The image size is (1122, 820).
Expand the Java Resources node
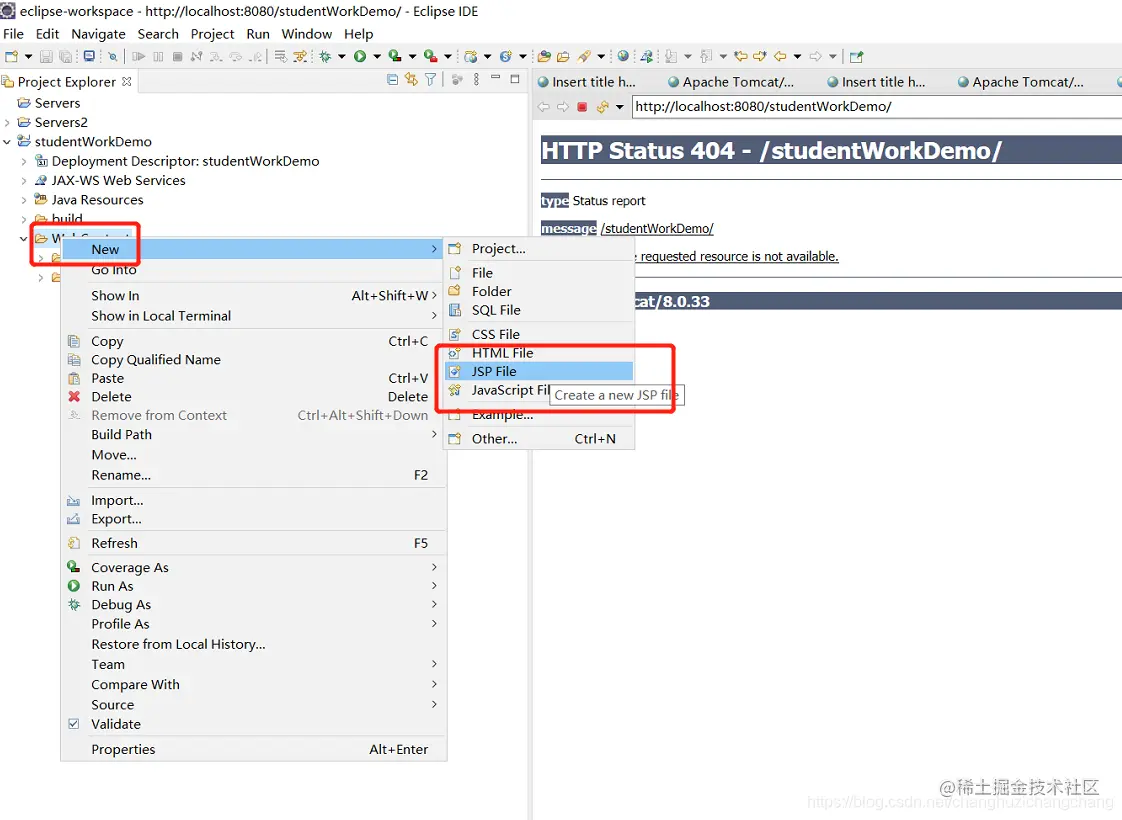tap(24, 200)
